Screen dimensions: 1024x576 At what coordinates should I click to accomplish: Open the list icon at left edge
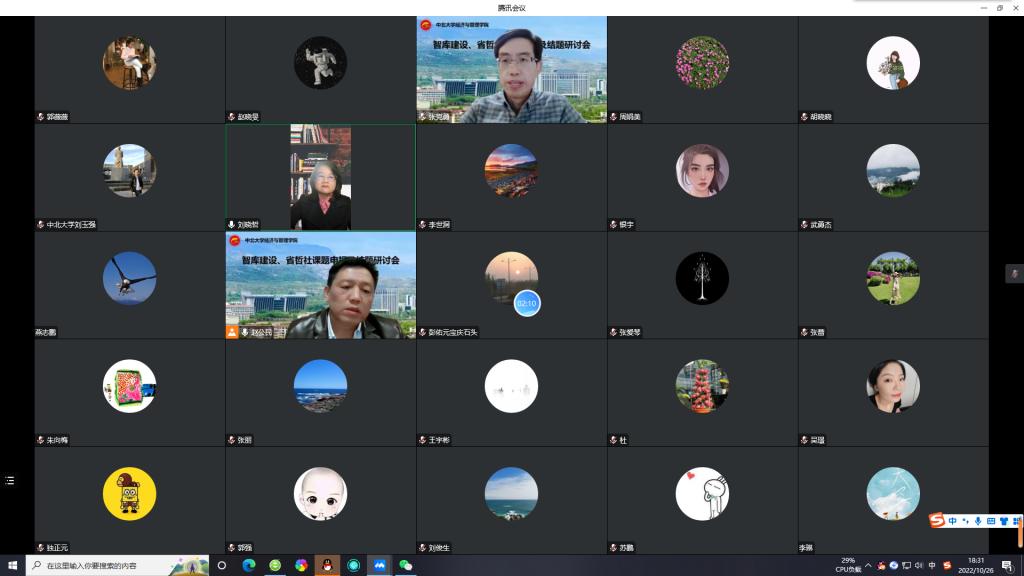10,481
